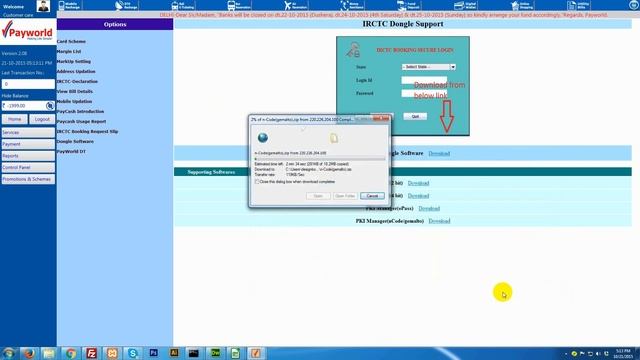Click the taskbar clock

[x=623, y=353]
